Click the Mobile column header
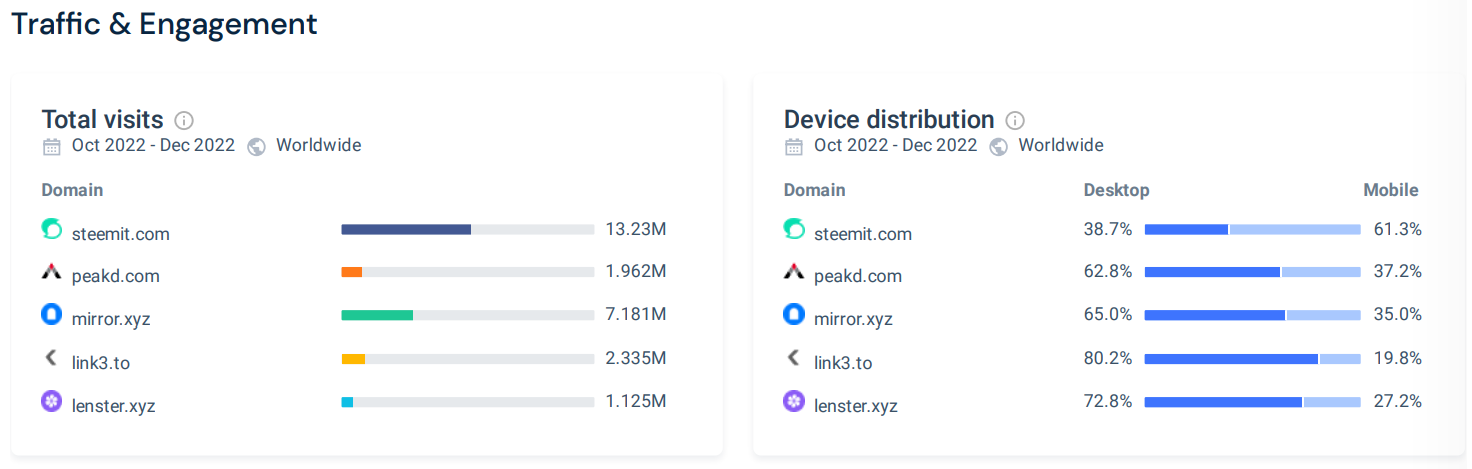 [x=1391, y=190]
